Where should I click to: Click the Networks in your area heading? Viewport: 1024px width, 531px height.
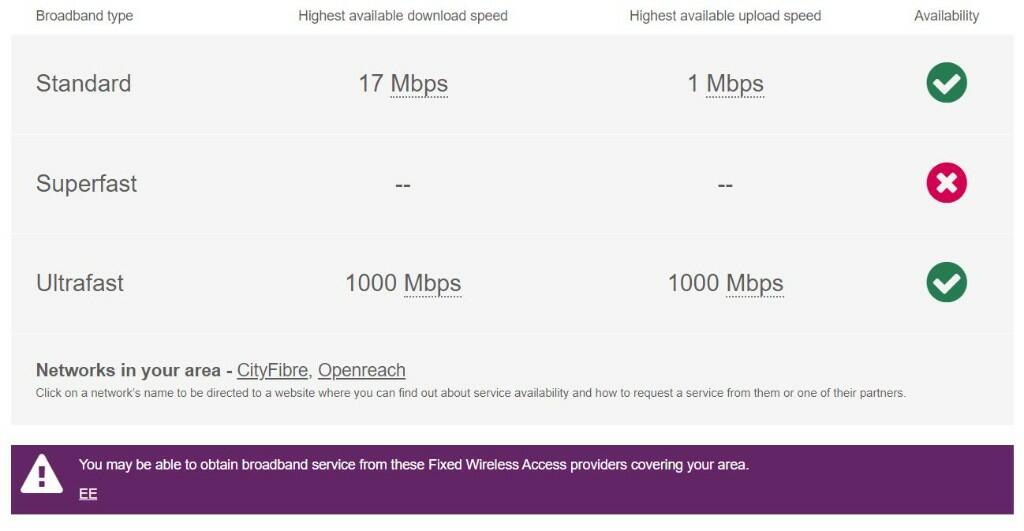(127, 371)
